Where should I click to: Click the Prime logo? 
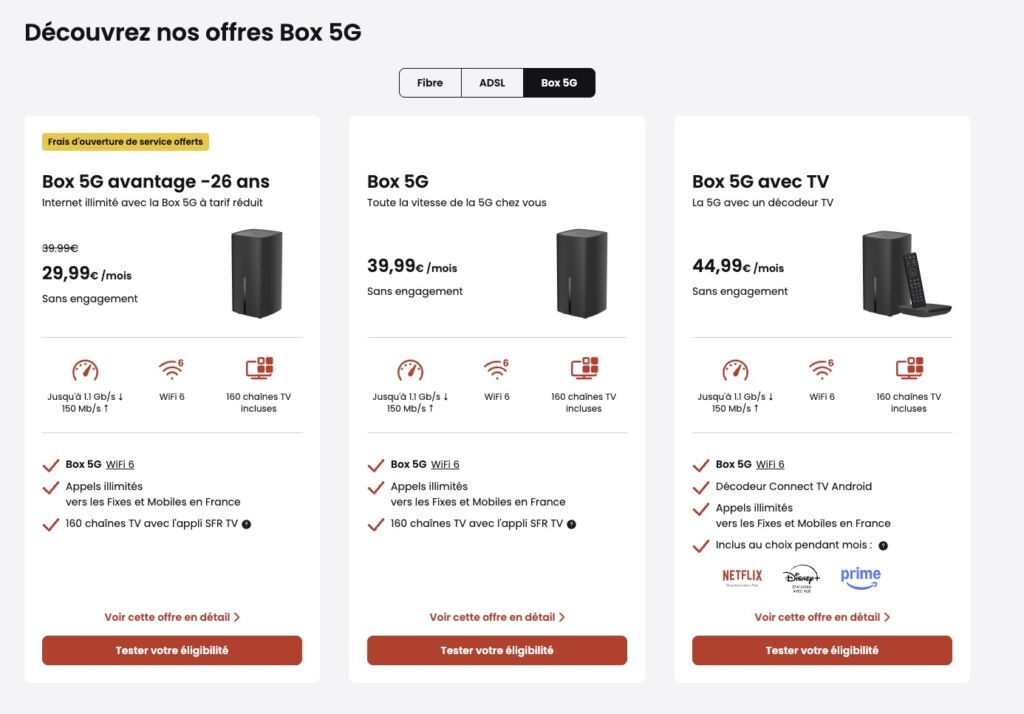click(860, 575)
